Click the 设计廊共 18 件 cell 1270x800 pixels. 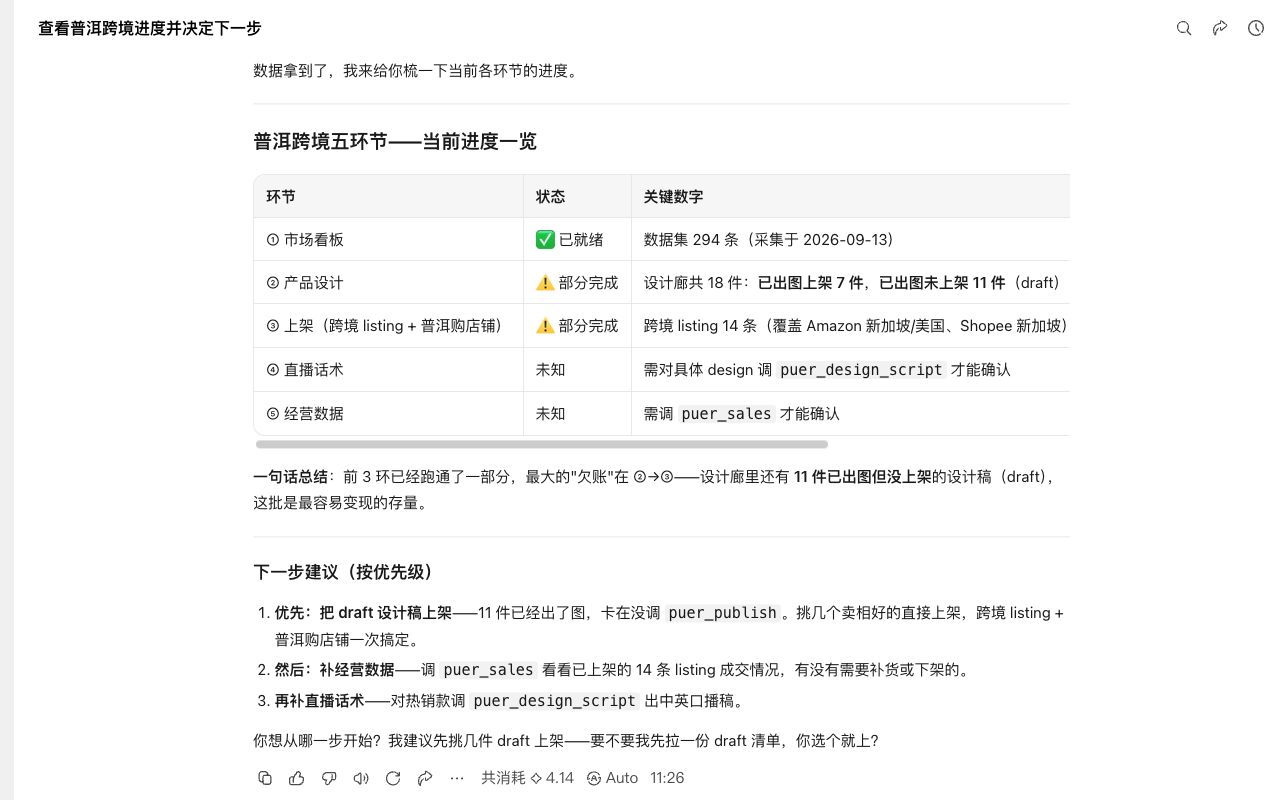pos(851,283)
